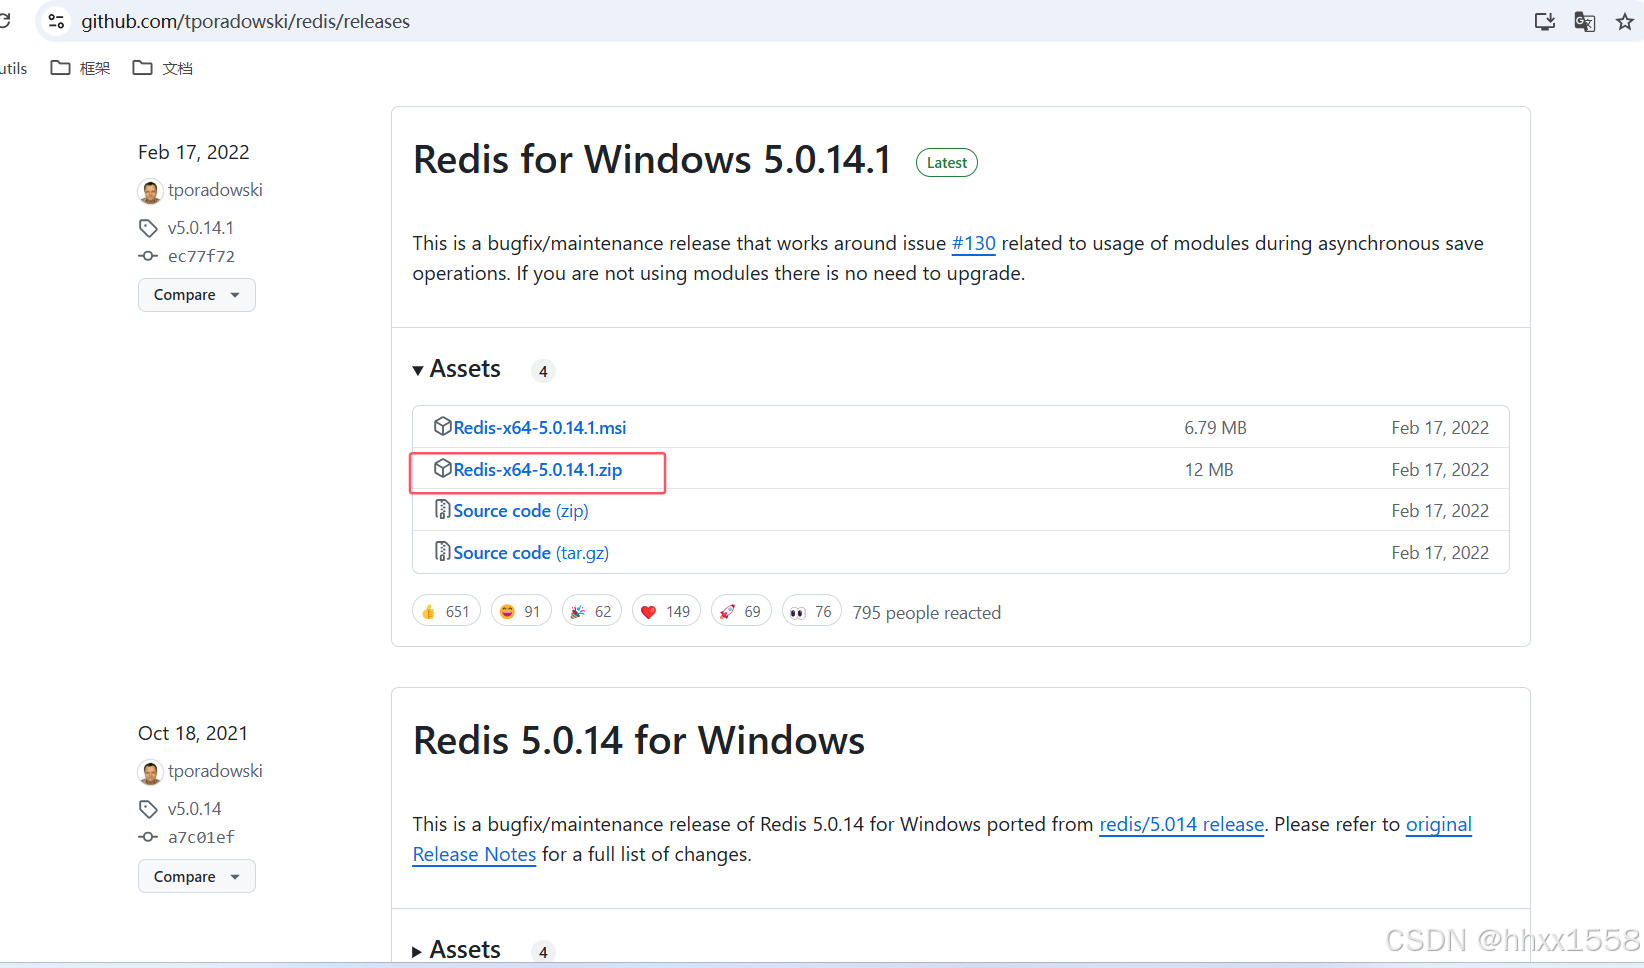
Task: Click the Latest badge
Action: [x=947, y=163]
